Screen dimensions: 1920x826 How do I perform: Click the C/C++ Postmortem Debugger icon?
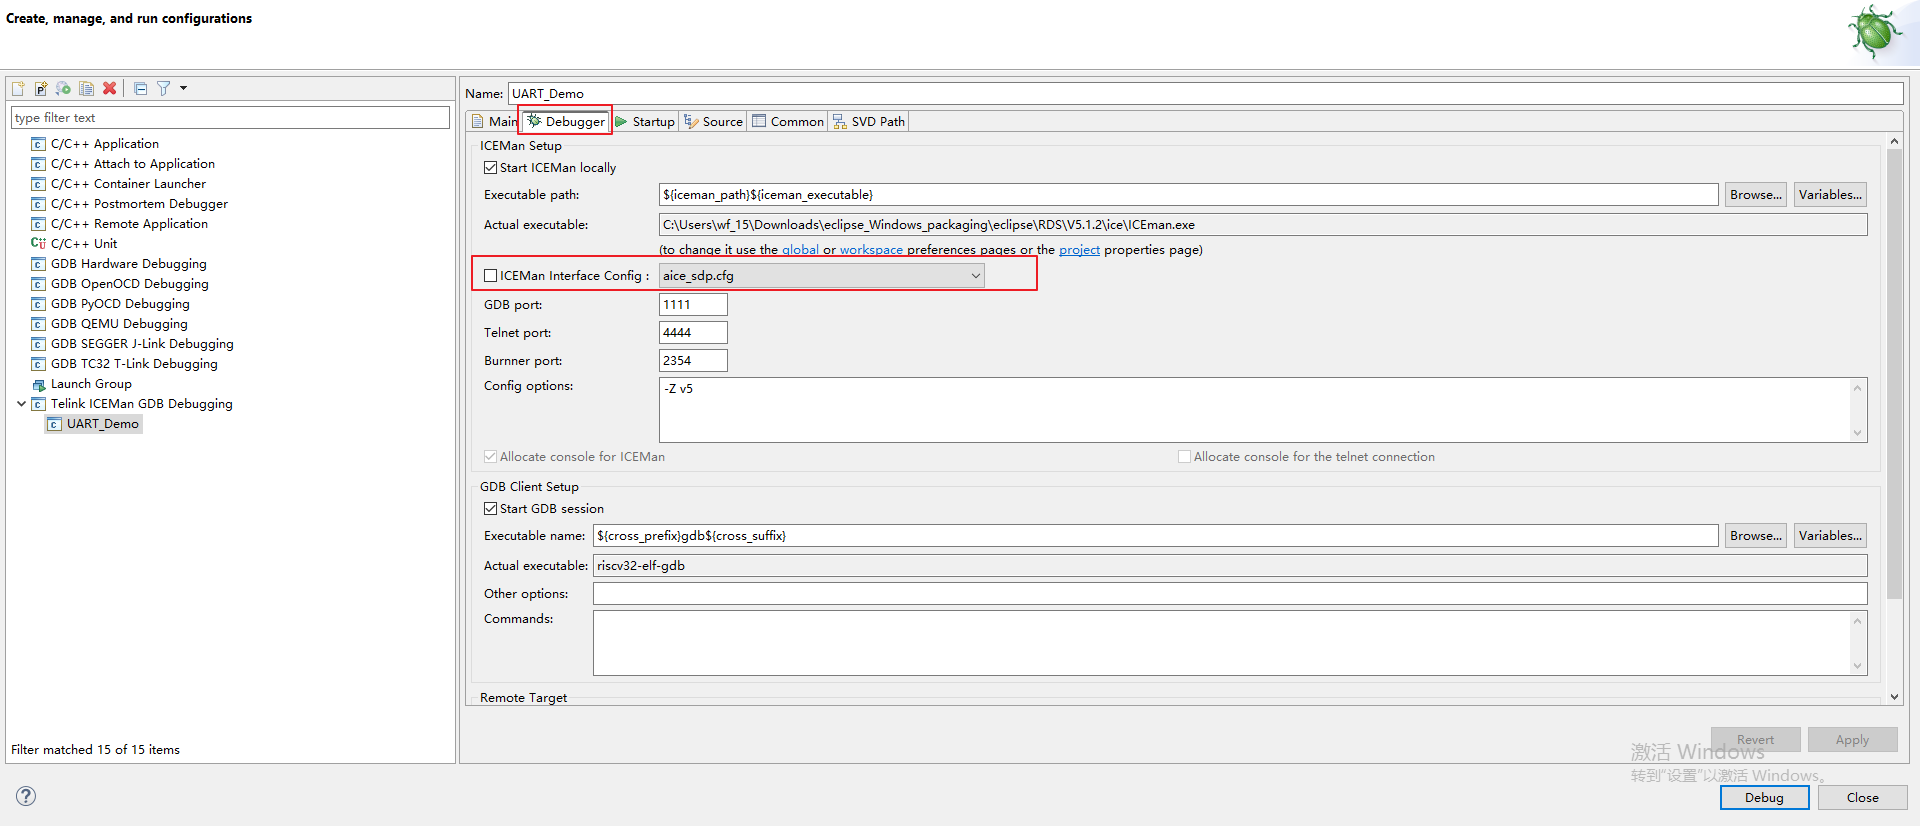coord(38,204)
